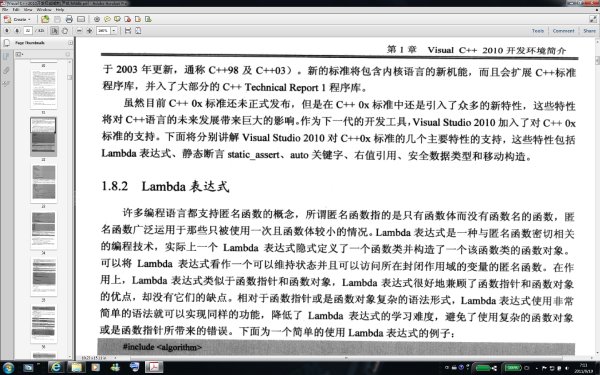Click the Save icon in toolbar

tap(57, 19)
